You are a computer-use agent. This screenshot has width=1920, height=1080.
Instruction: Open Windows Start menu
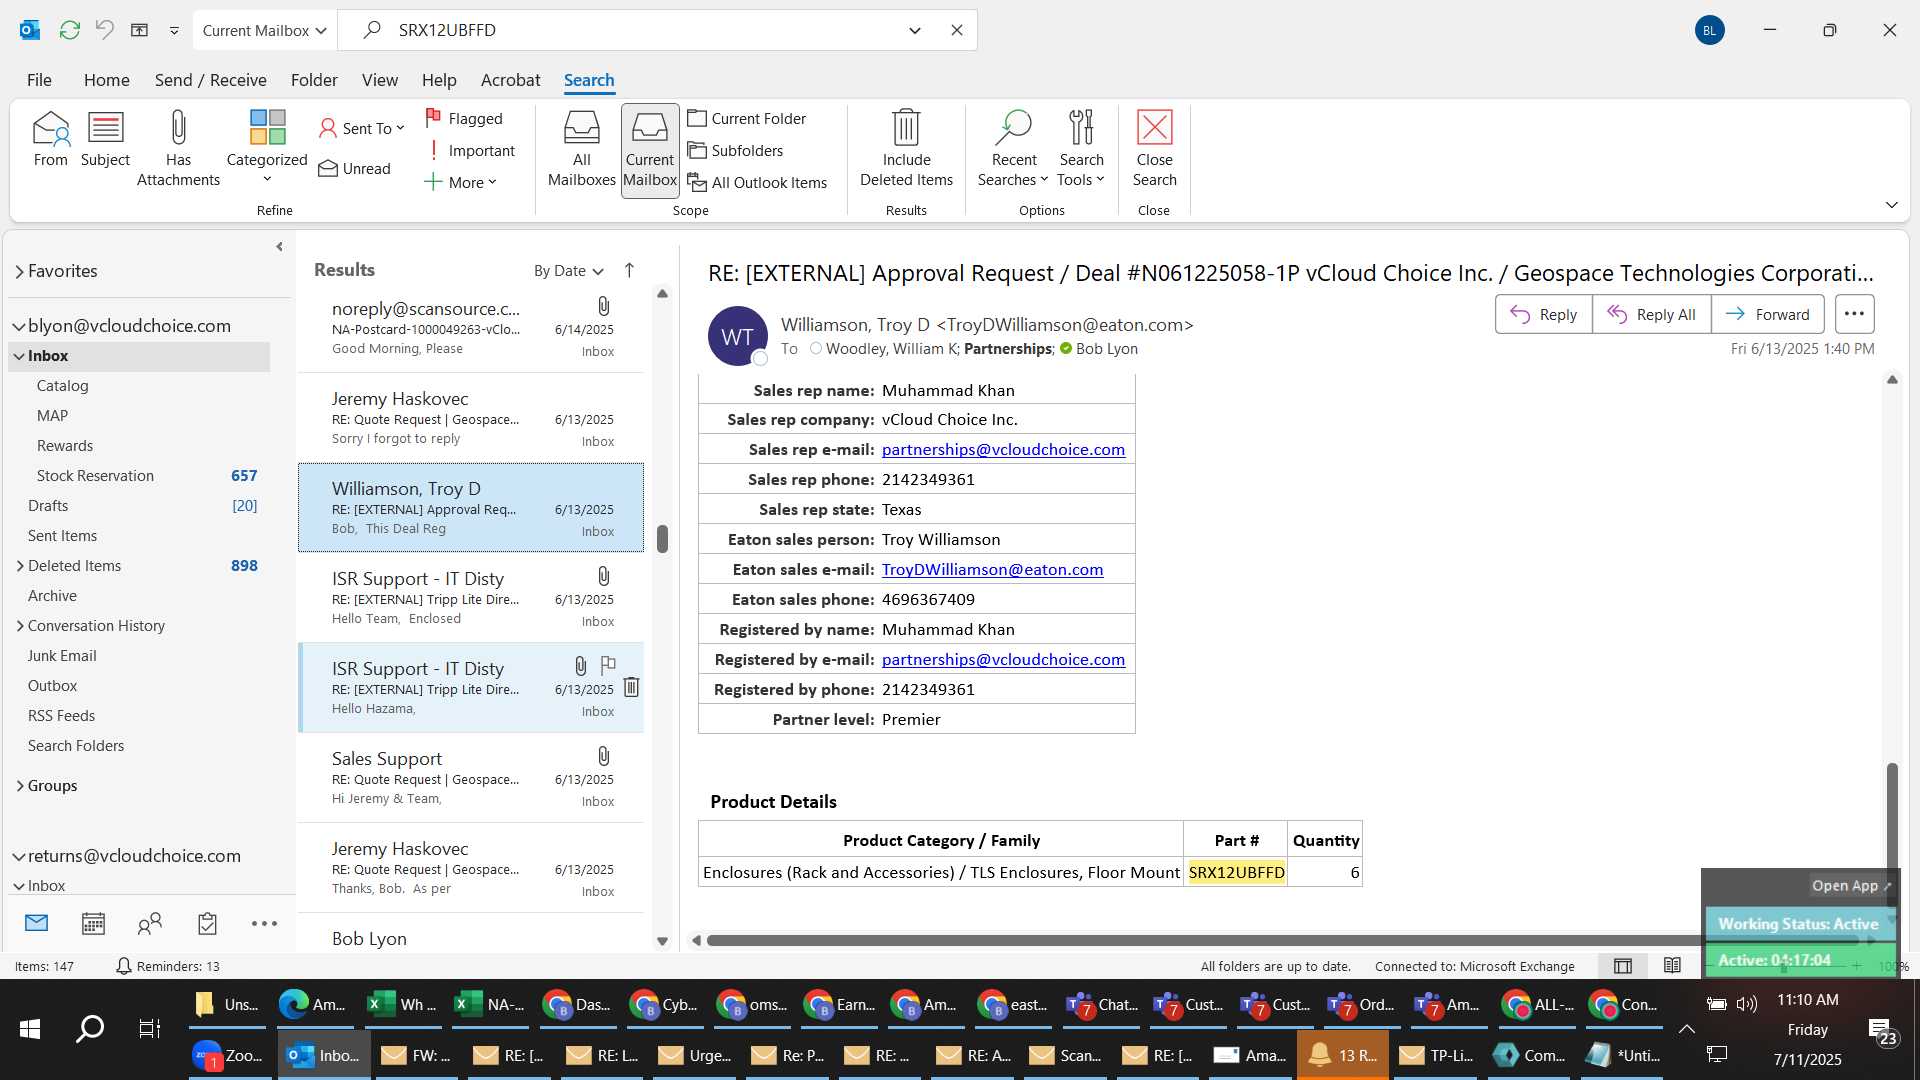(x=30, y=1029)
